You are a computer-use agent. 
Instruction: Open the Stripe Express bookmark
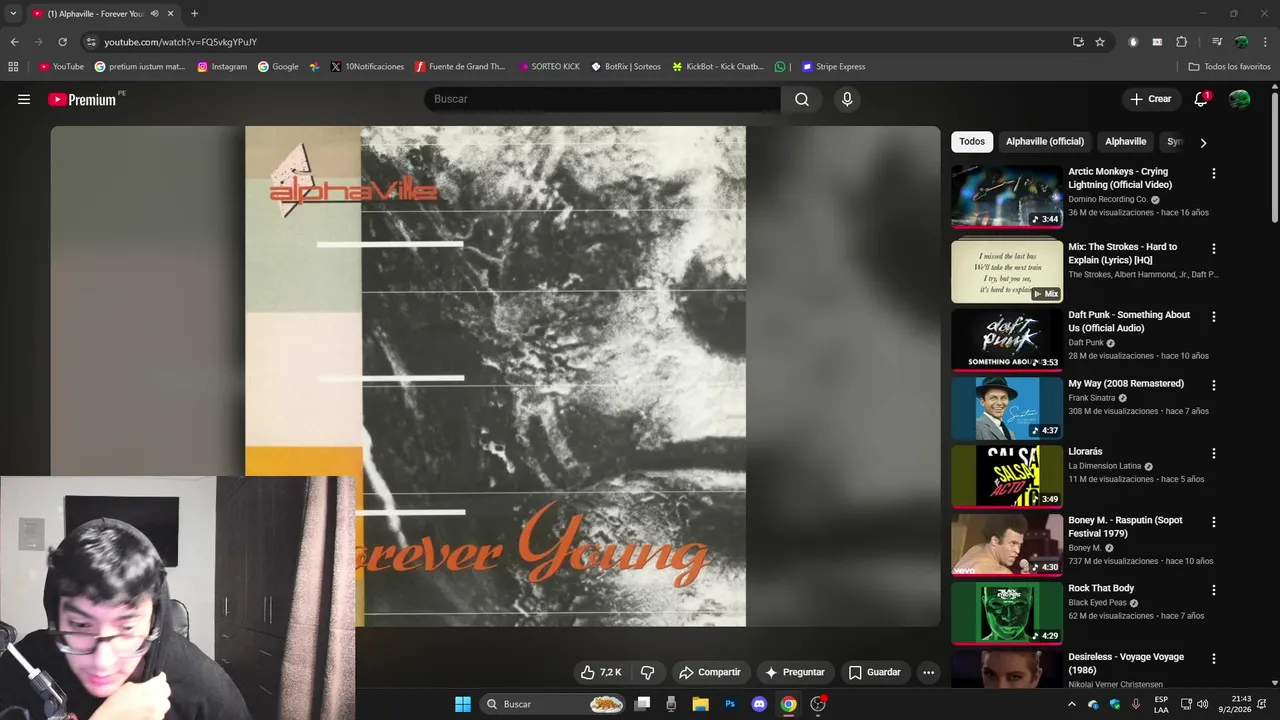(x=833, y=67)
